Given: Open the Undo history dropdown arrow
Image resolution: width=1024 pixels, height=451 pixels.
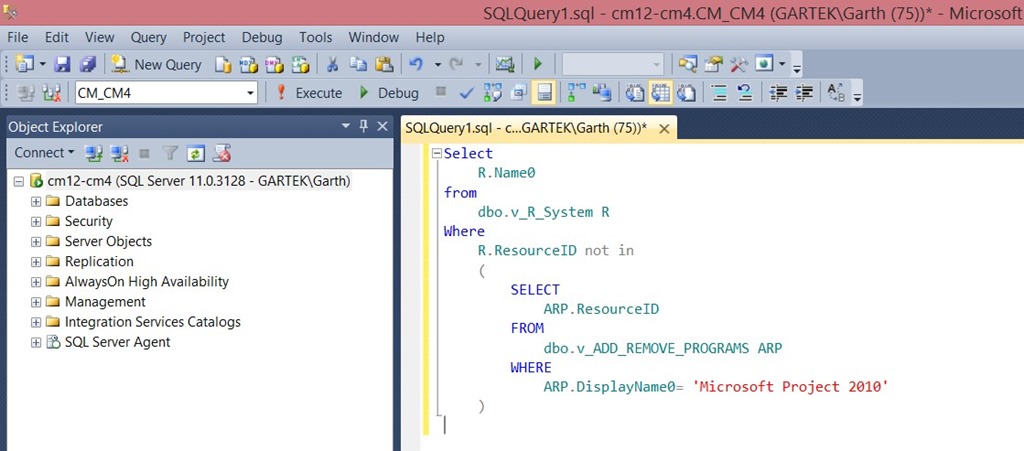Looking at the screenshot, I should [438, 65].
